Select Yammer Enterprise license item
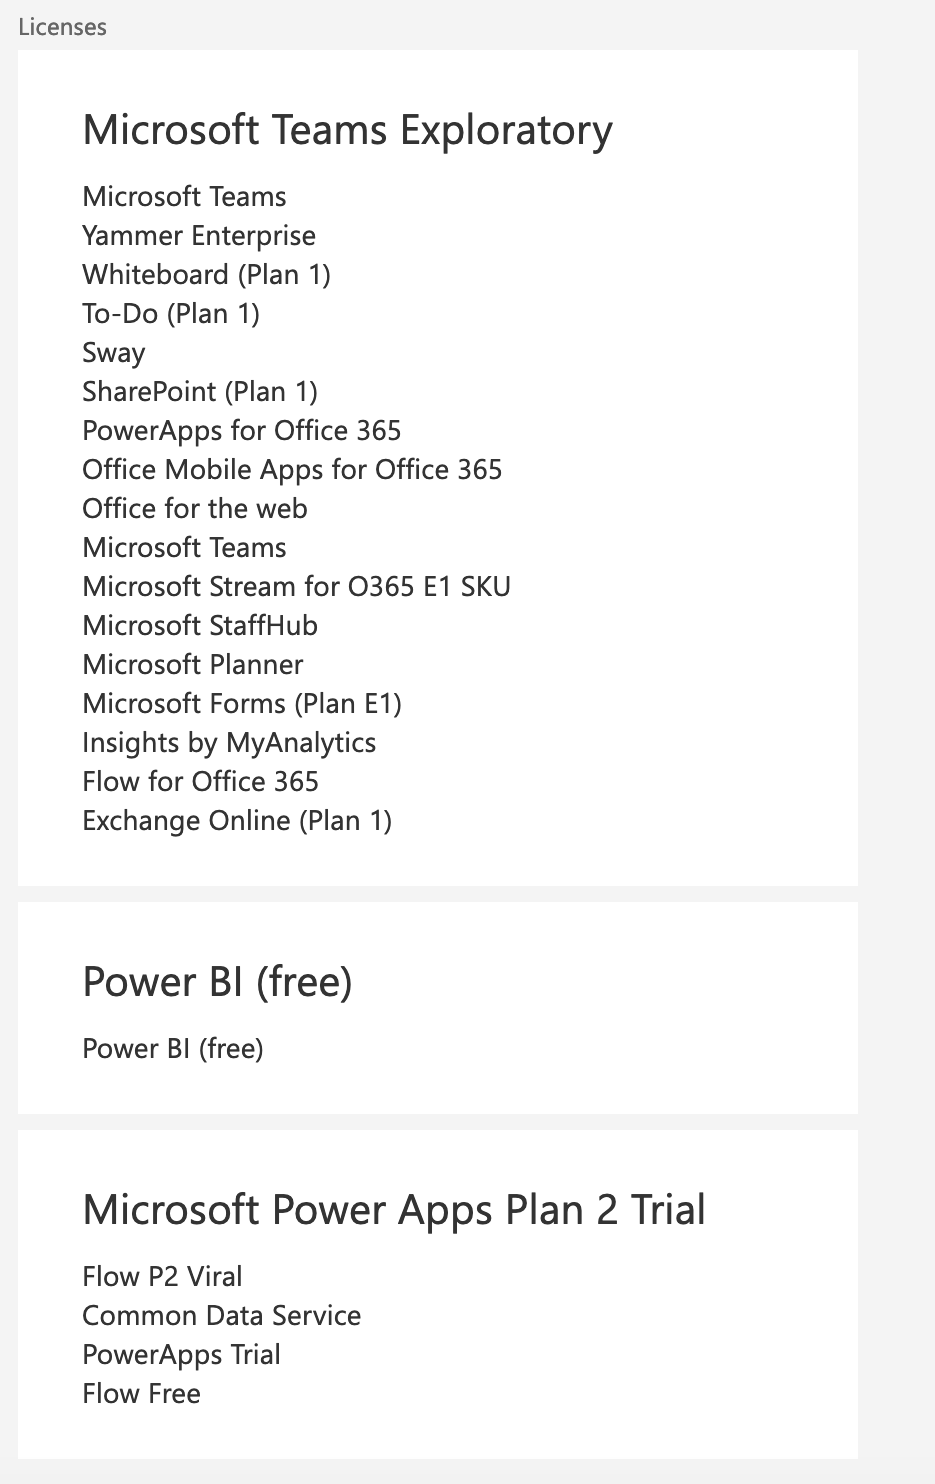This screenshot has height=1484, width=935. pos(199,236)
